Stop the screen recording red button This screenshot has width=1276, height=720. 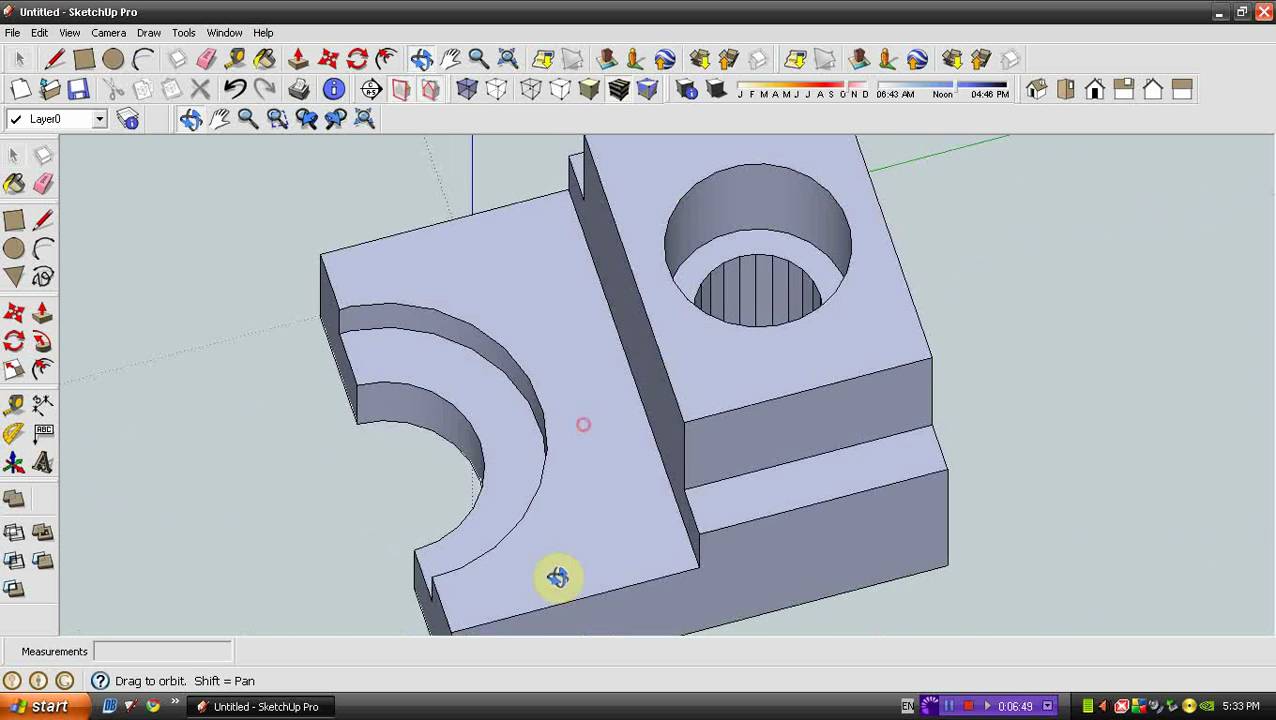[967, 706]
